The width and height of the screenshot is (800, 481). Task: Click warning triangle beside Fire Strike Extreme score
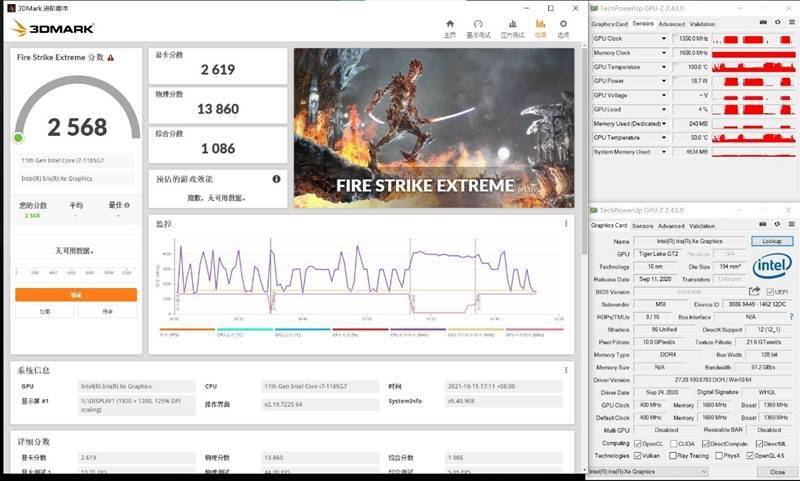pos(111,58)
